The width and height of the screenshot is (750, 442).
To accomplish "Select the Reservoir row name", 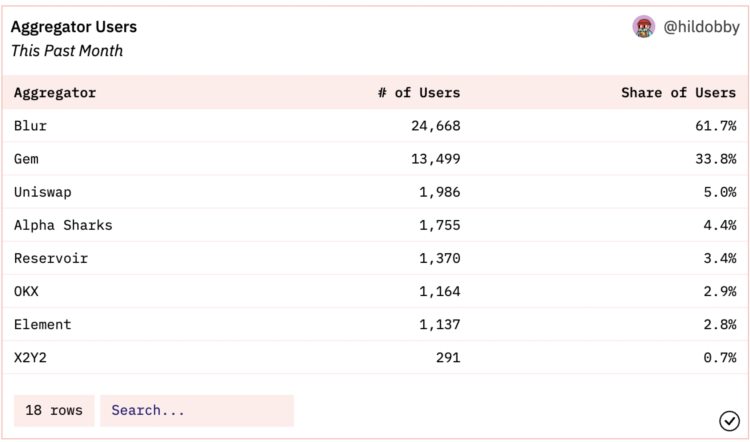I will tap(51, 258).
